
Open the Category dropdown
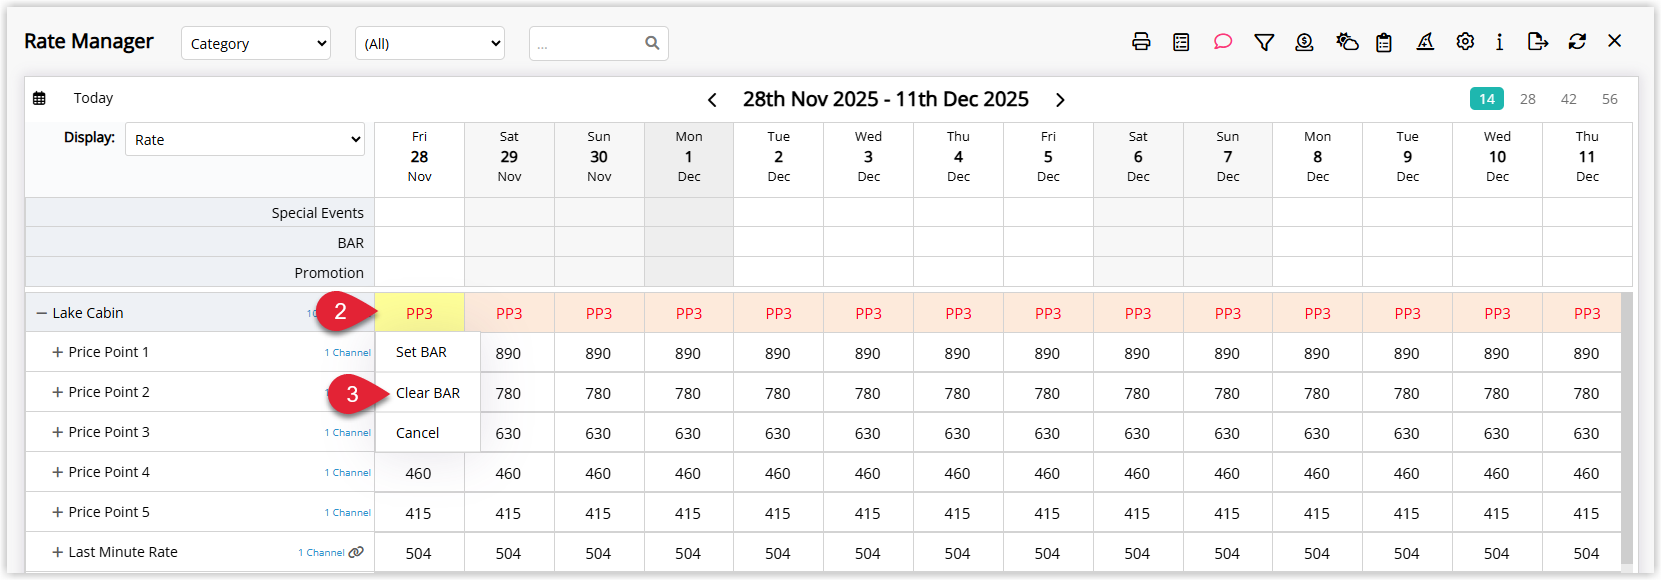pyautogui.click(x=256, y=43)
